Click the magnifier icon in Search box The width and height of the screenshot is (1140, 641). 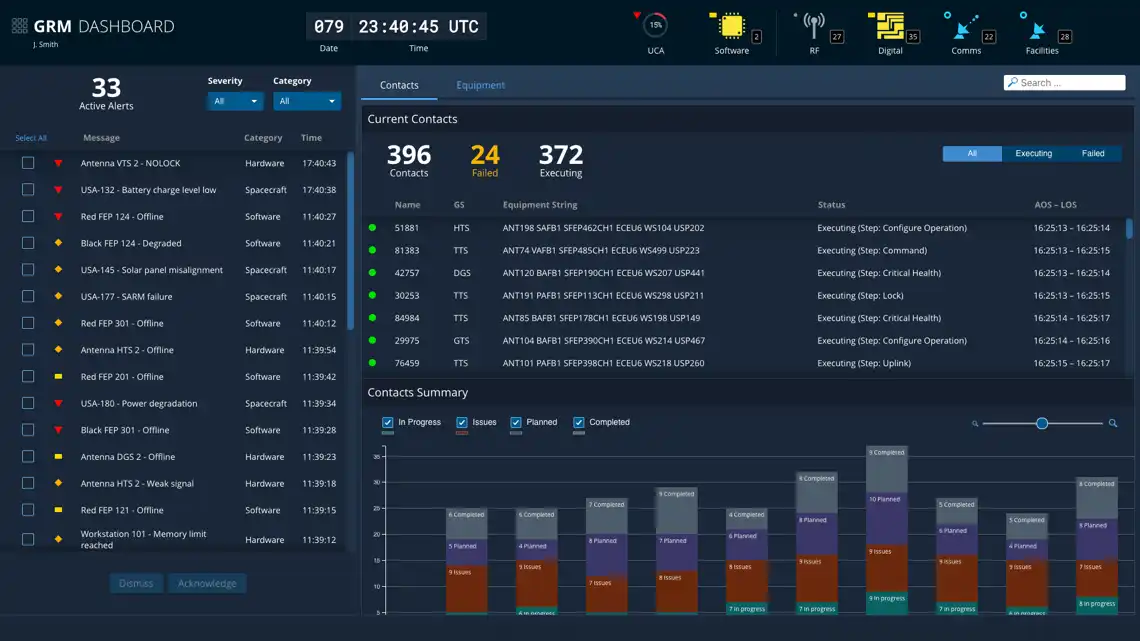[x=1013, y=82]
